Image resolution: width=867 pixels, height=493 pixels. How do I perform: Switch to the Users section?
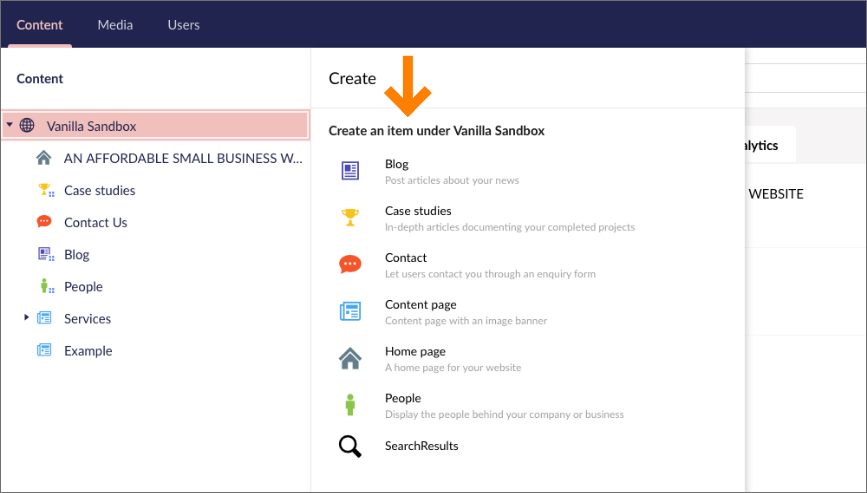[x=183, y=25]
